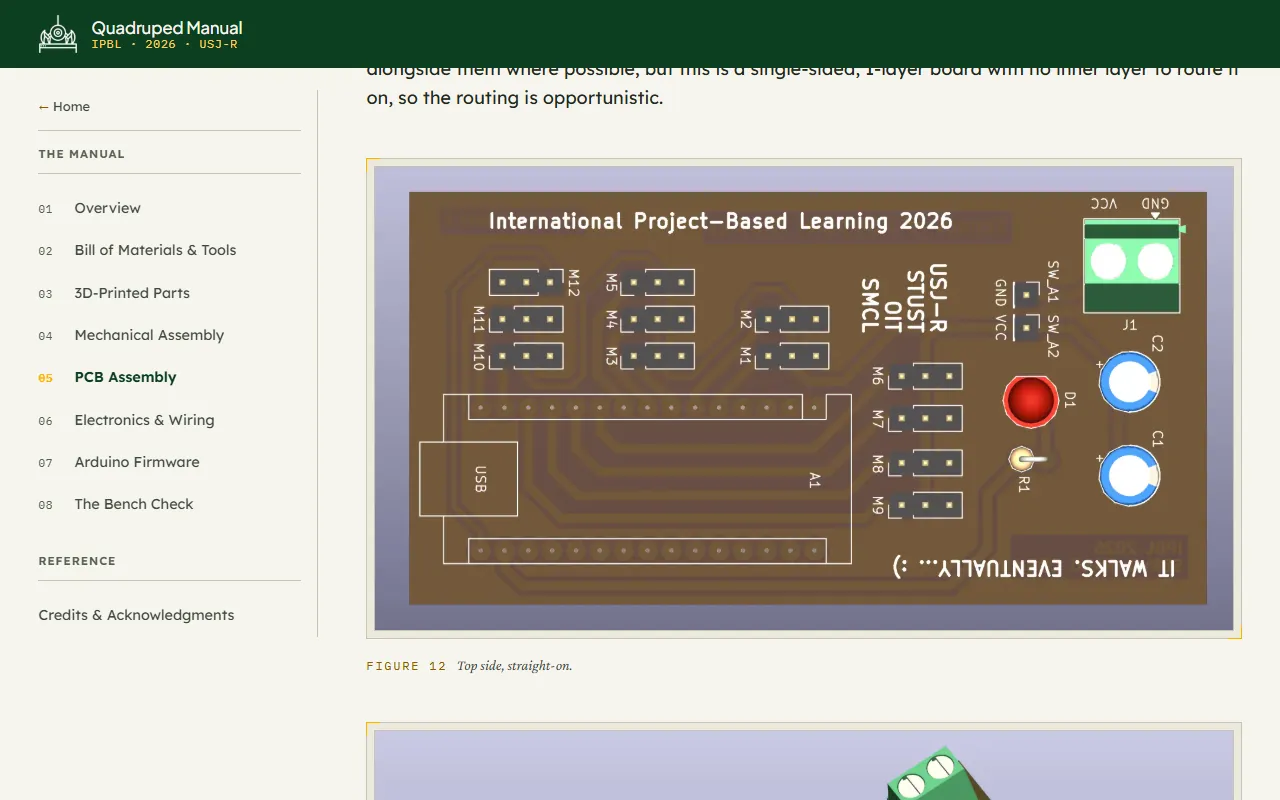Image resolution: width=1280 pixels, height=800 pixels.
Task: Open Credits & Acknowledgments page
Action: tap(136, 615)
